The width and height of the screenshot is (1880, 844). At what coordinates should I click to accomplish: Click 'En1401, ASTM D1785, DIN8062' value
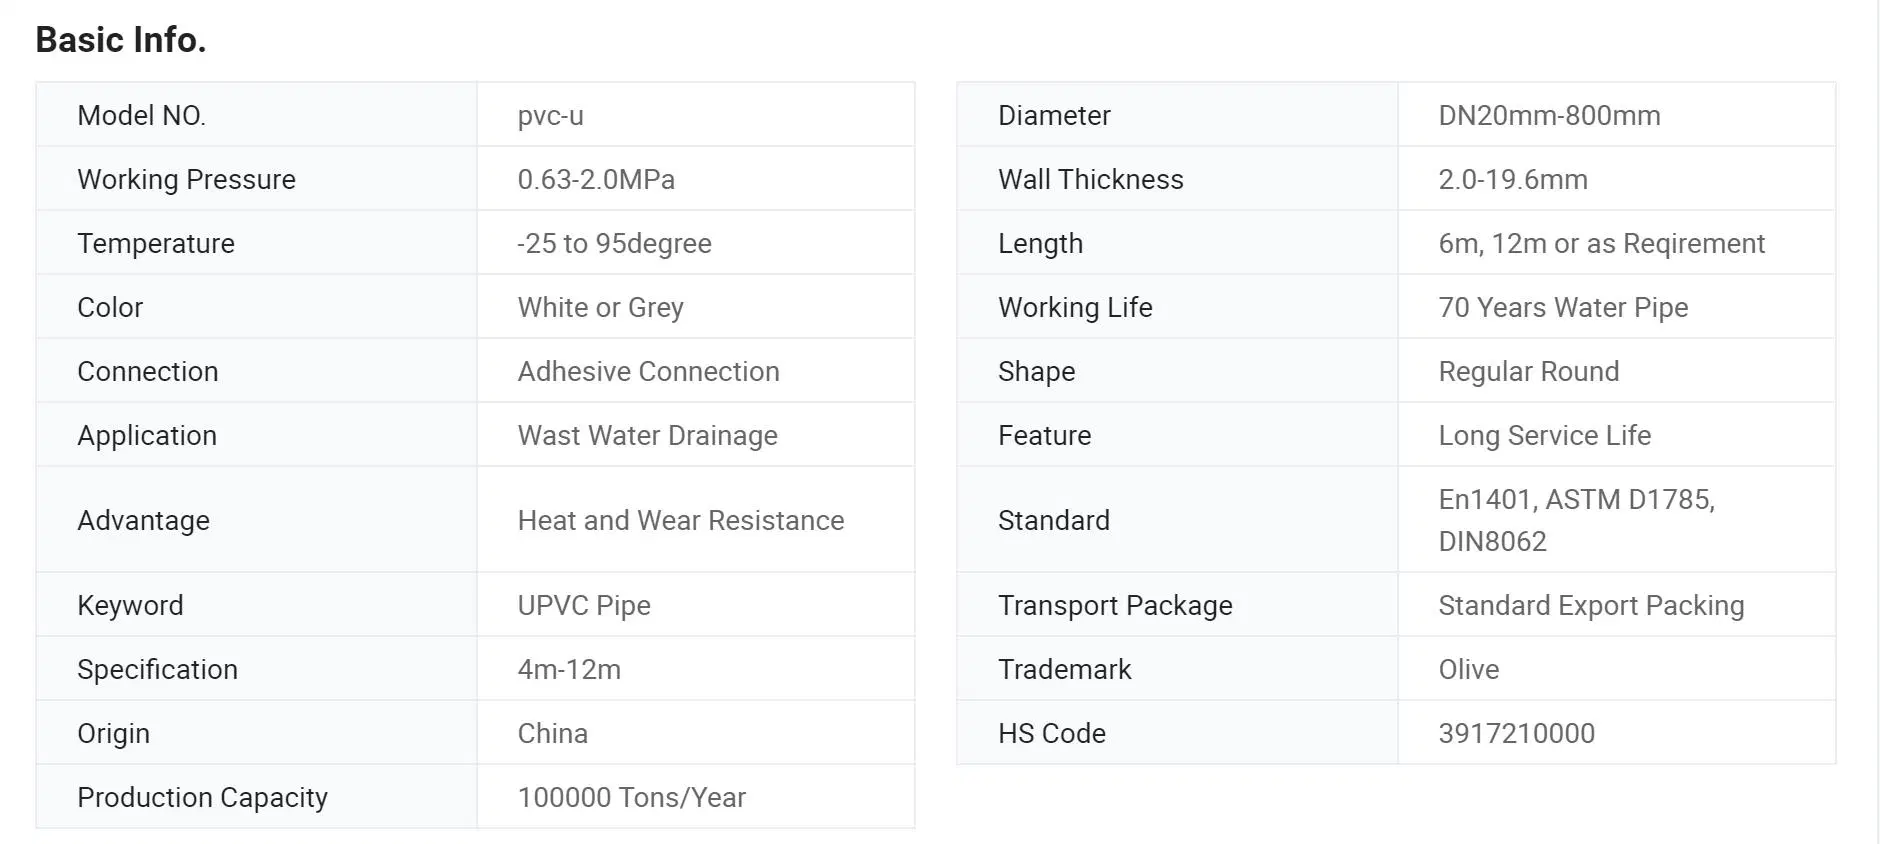coord(1576,520)
